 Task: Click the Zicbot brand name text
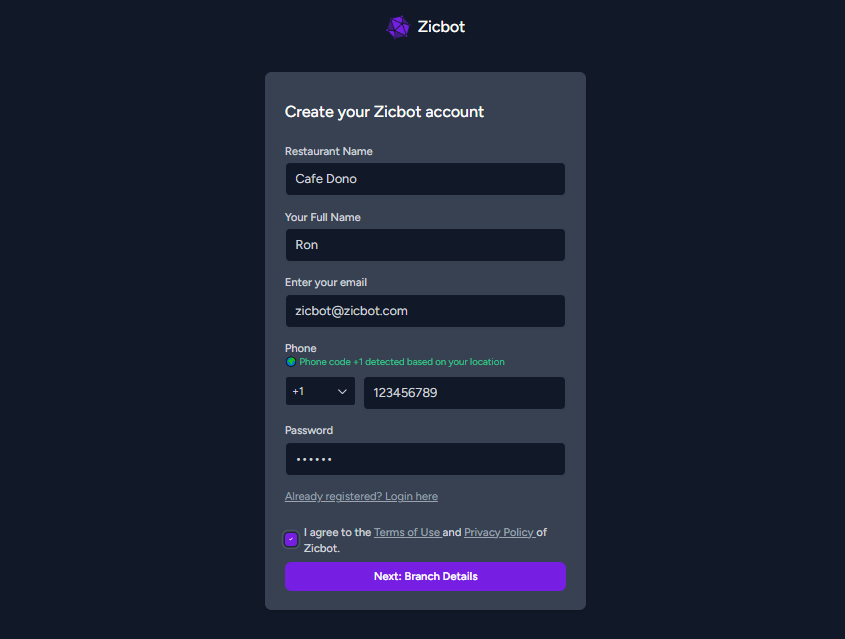[x=441, y=27]
